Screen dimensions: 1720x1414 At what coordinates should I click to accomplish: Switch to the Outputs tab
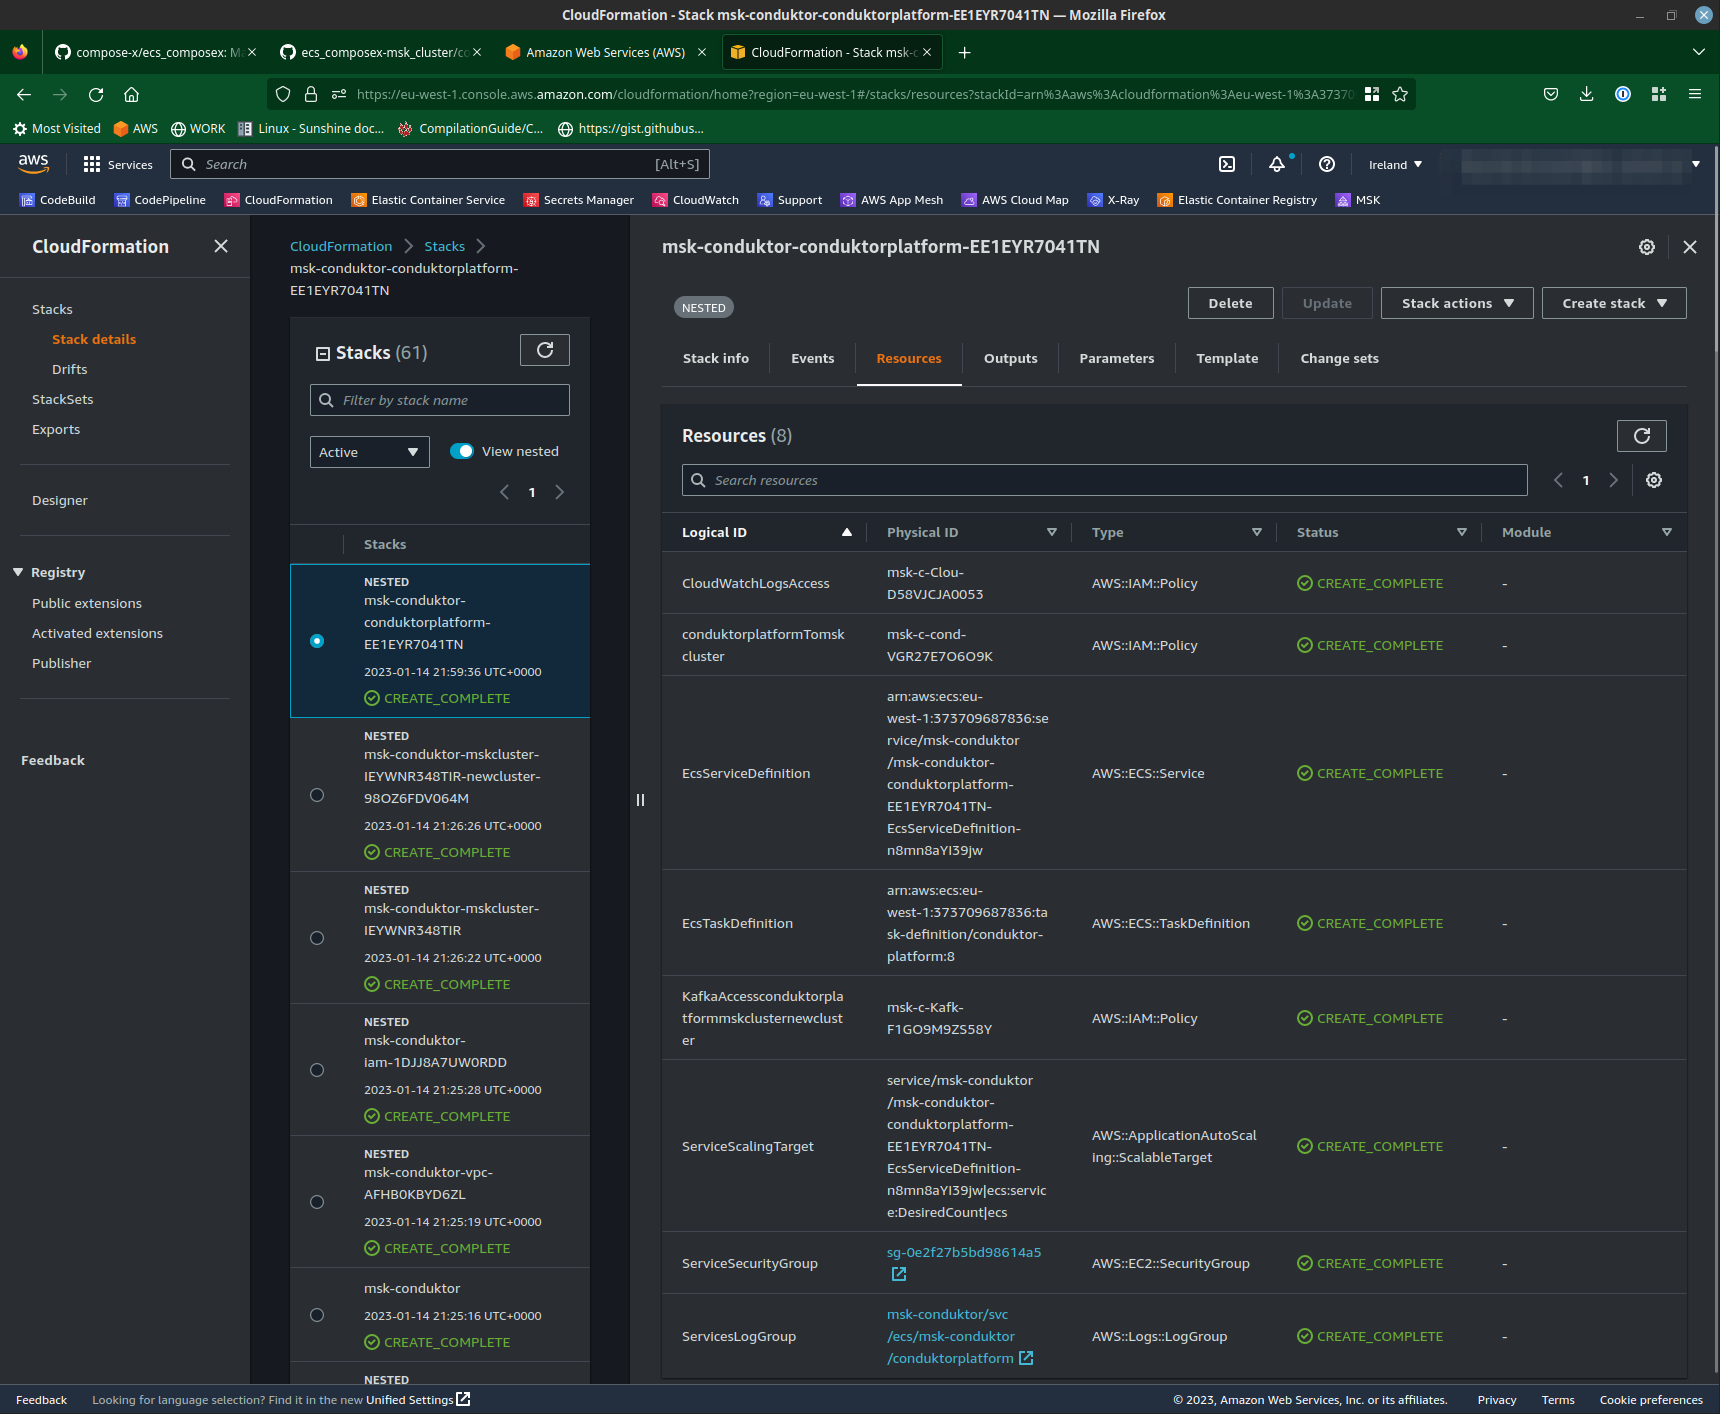[x=1011, y=358]
